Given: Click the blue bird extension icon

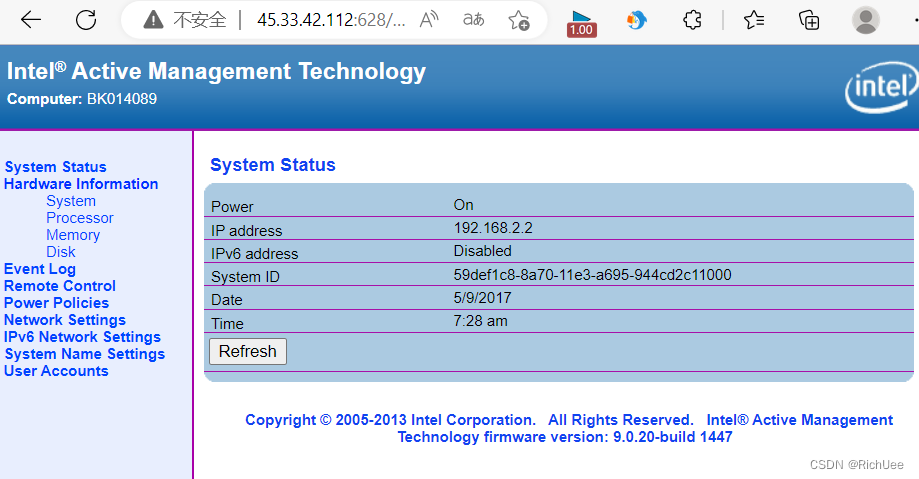Looking at the screenshot, I should point(637,21).
